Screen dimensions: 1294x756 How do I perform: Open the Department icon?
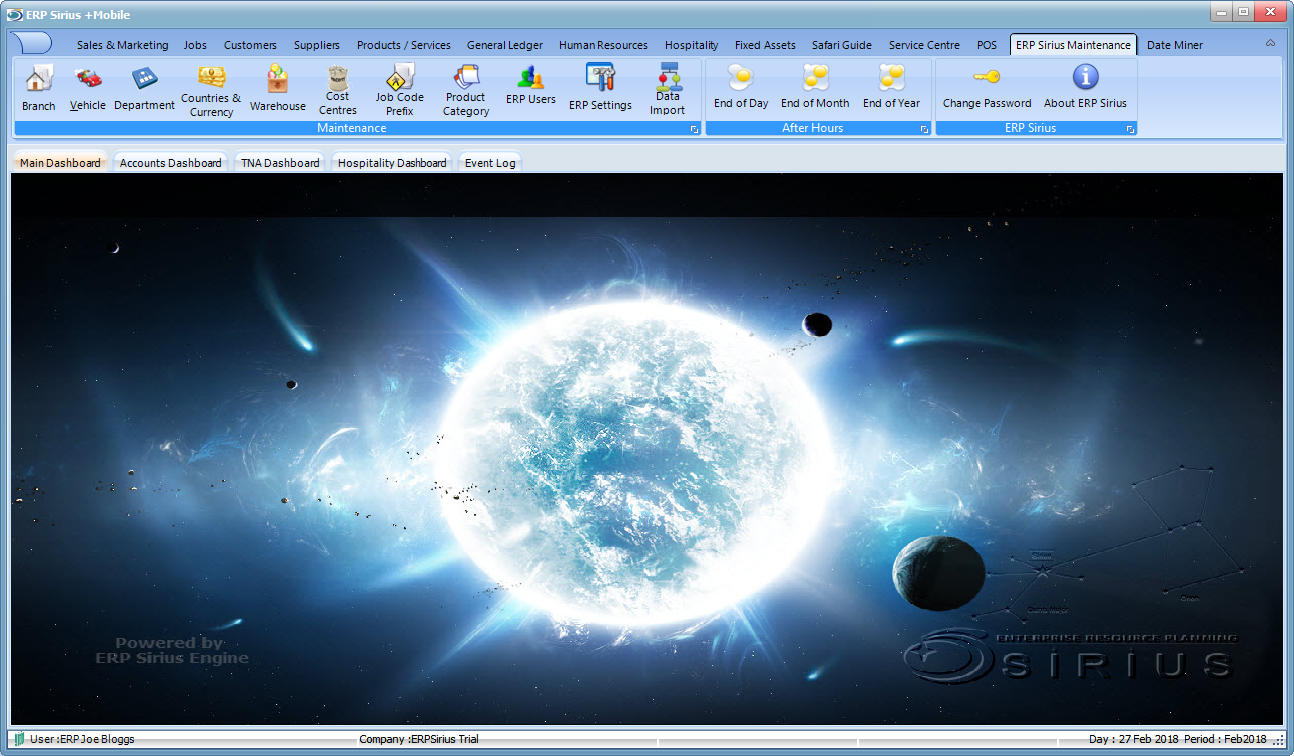144,88
